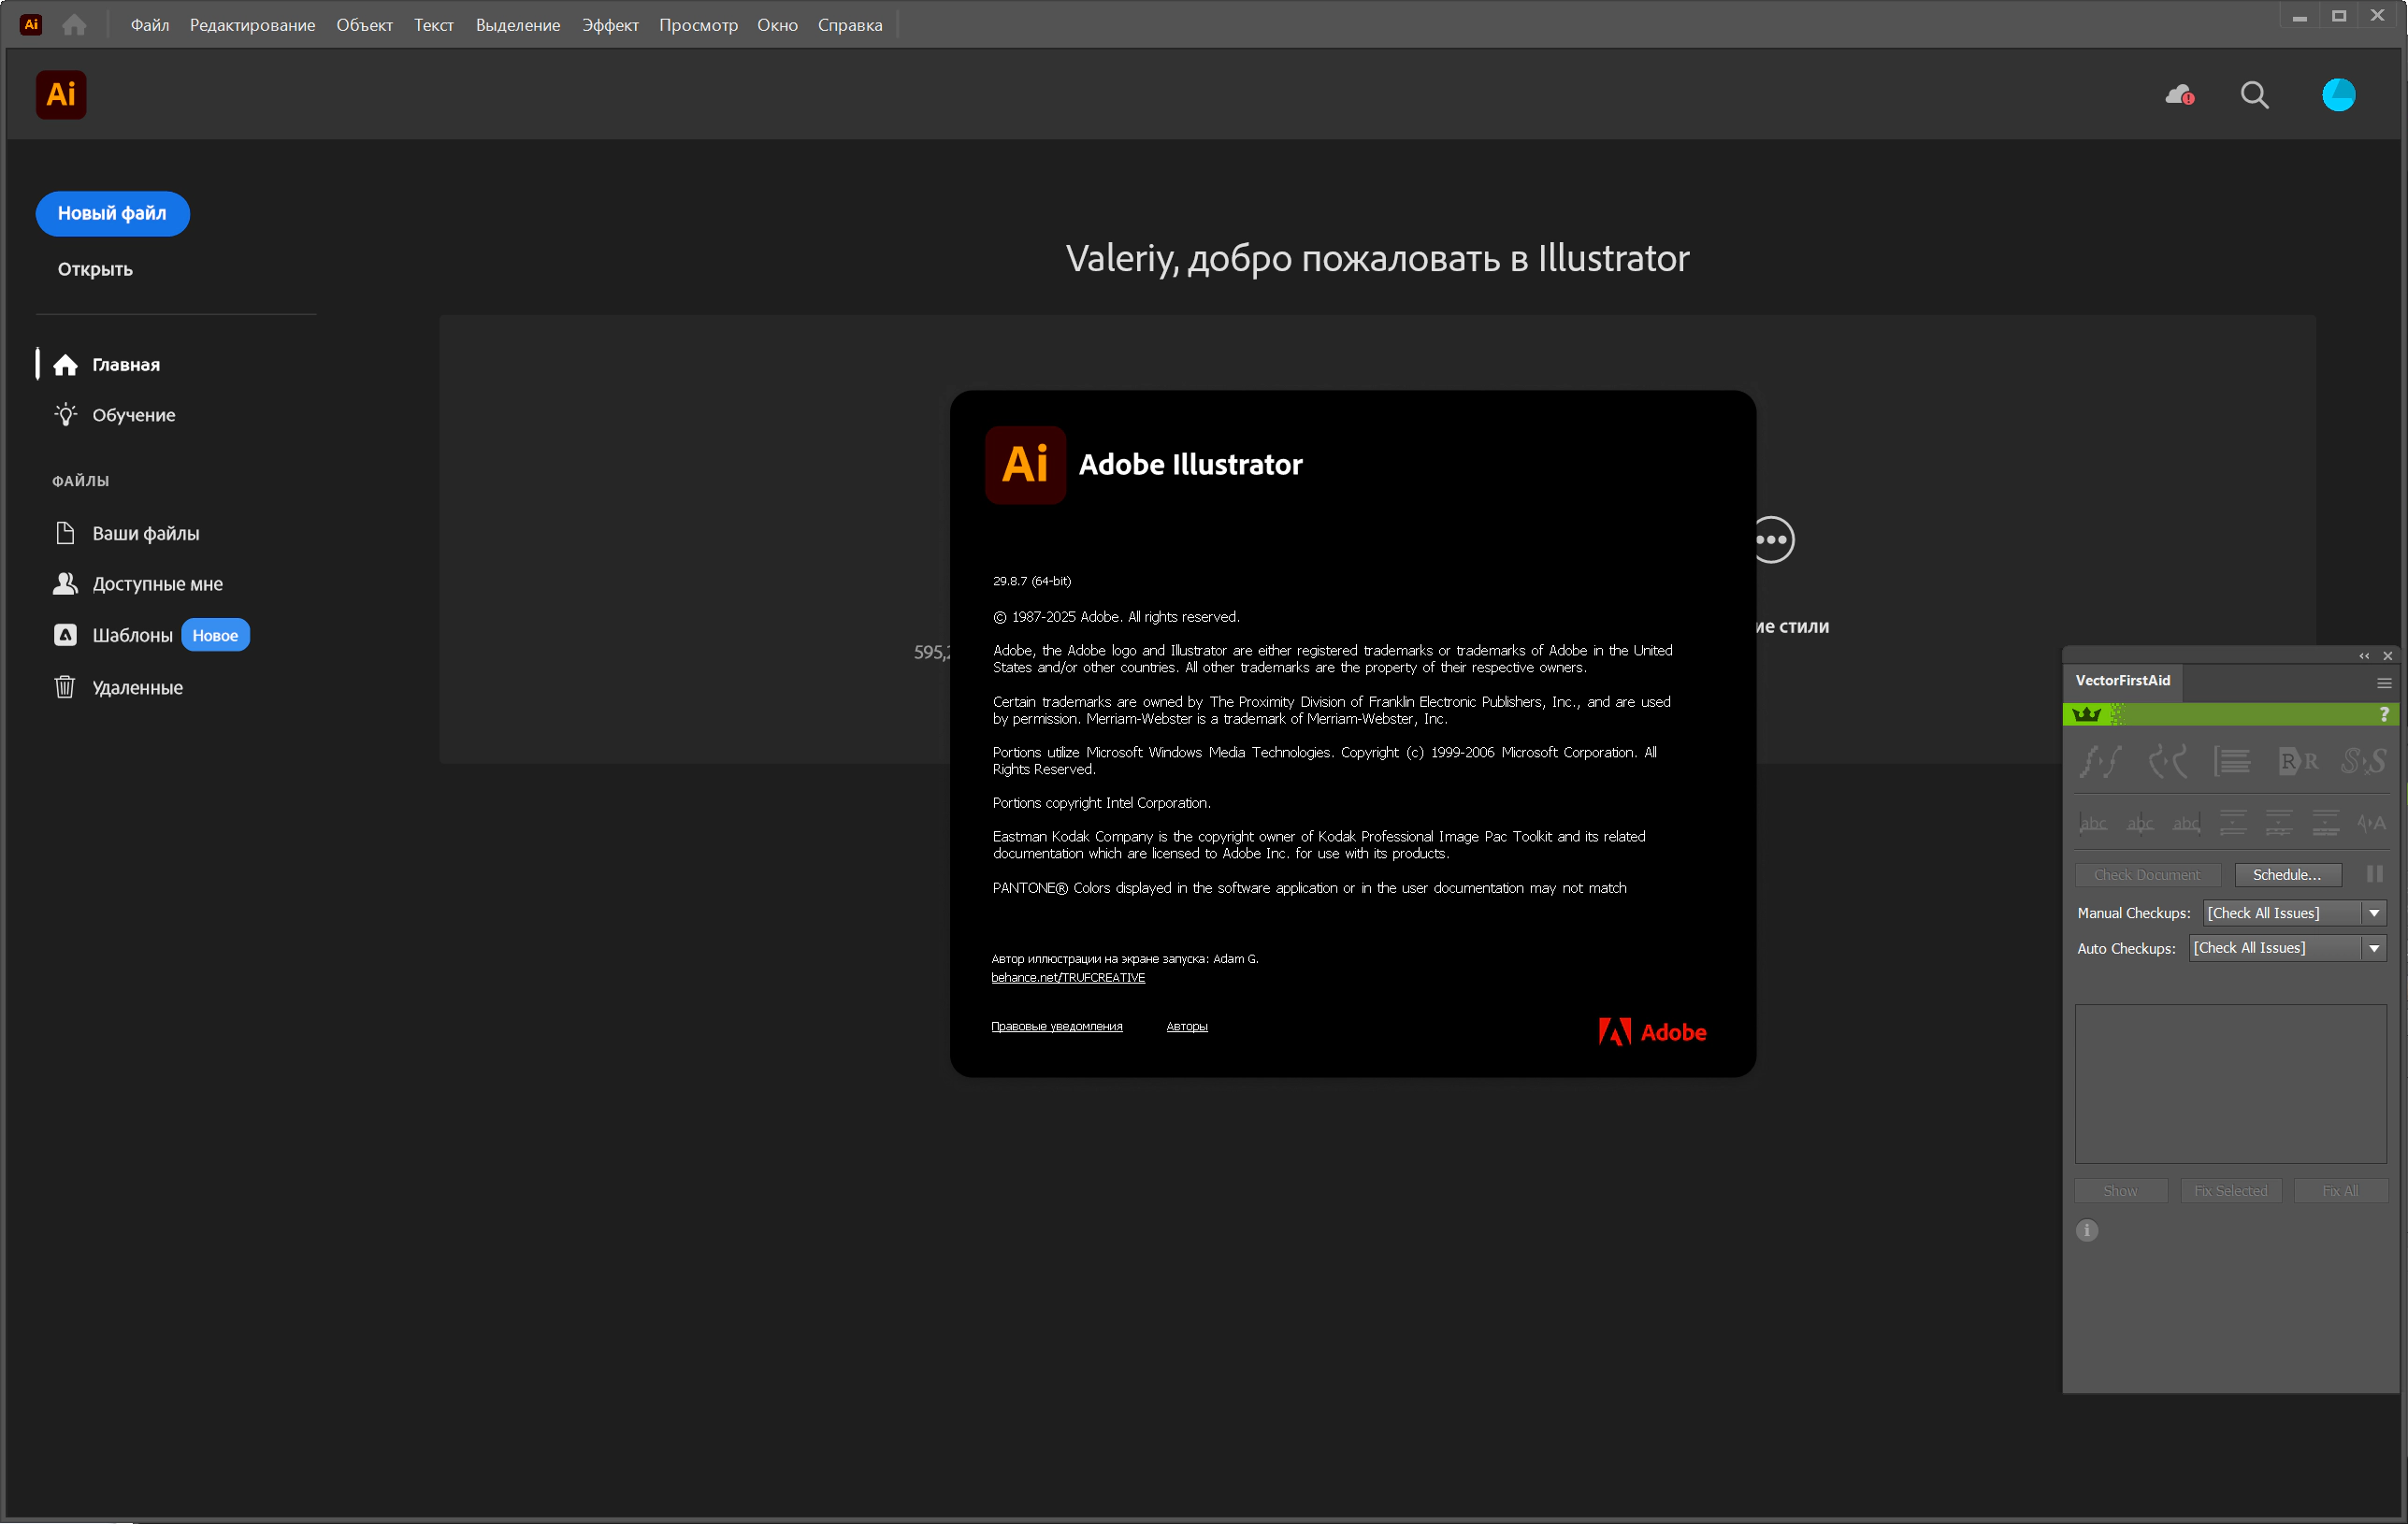Click the dashed-to-solid curve fix icon
Image resolution: width=2408 pixels, height=1524 pixels.
[2166, 762]
